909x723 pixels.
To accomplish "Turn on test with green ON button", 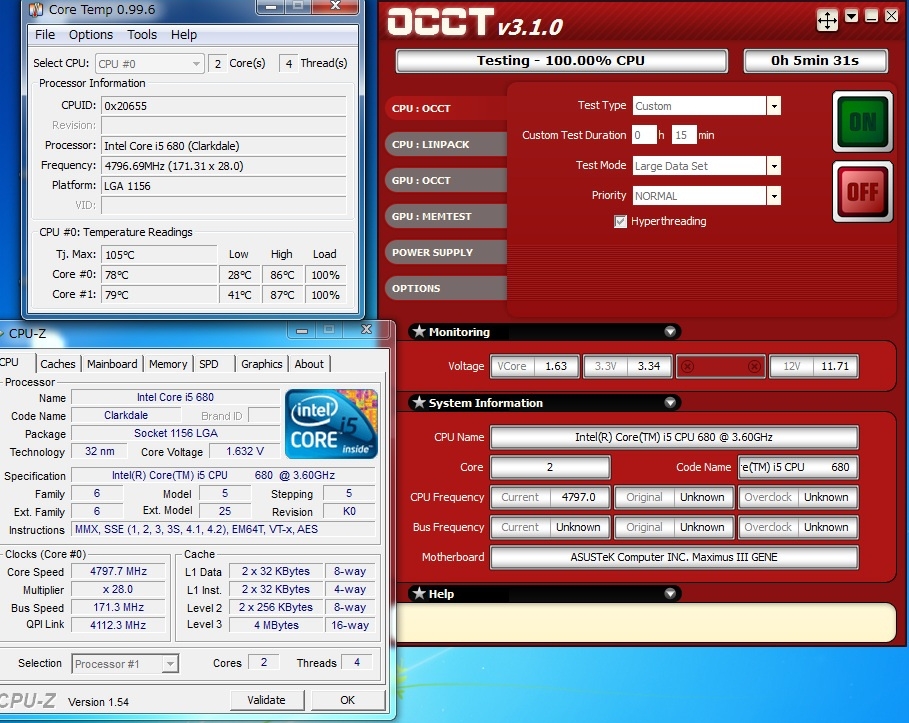I will (863, 122).
